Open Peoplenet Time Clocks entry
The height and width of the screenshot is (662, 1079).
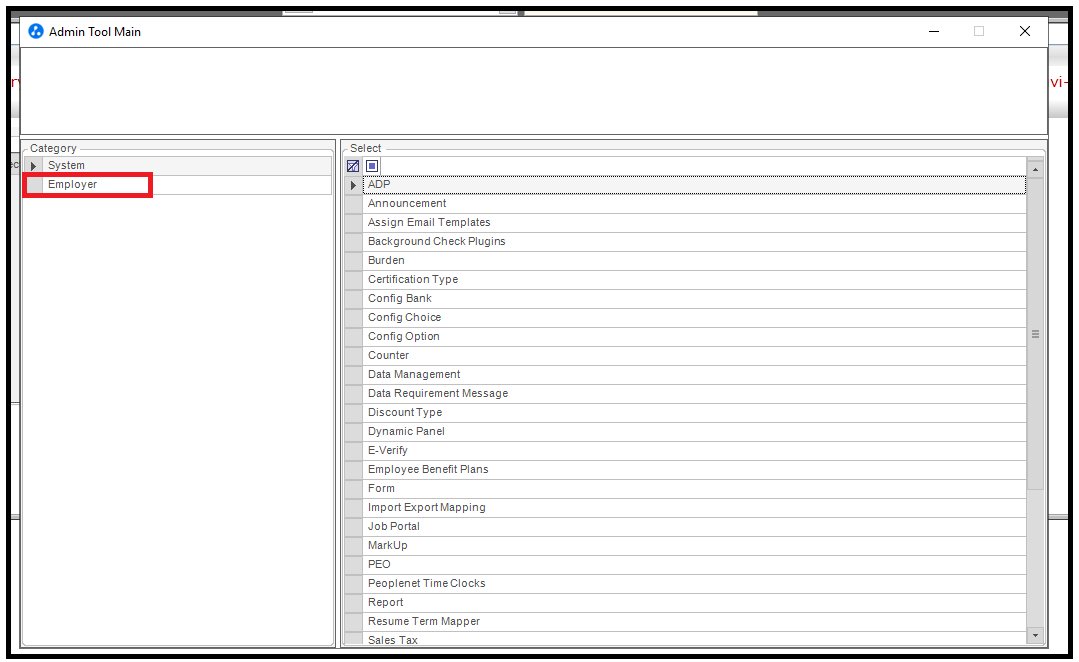pyautogui.click(x=694, y=584)
